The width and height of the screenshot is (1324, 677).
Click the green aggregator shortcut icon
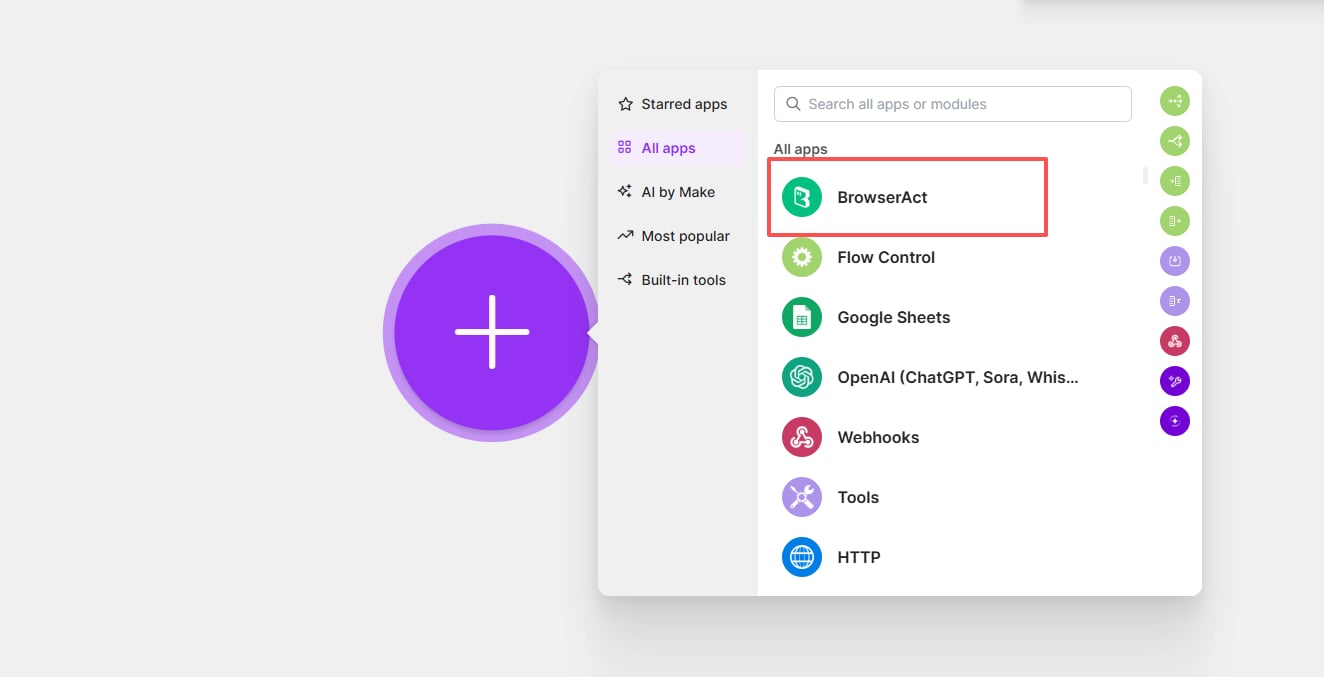1175,181
